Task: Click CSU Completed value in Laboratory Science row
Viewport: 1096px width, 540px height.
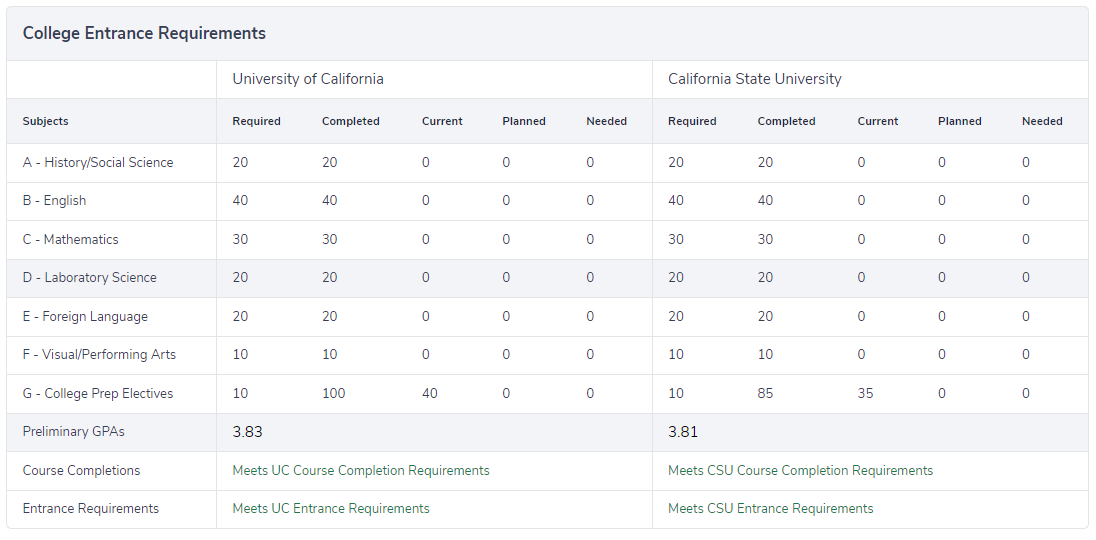Action: tap(765, 277)
